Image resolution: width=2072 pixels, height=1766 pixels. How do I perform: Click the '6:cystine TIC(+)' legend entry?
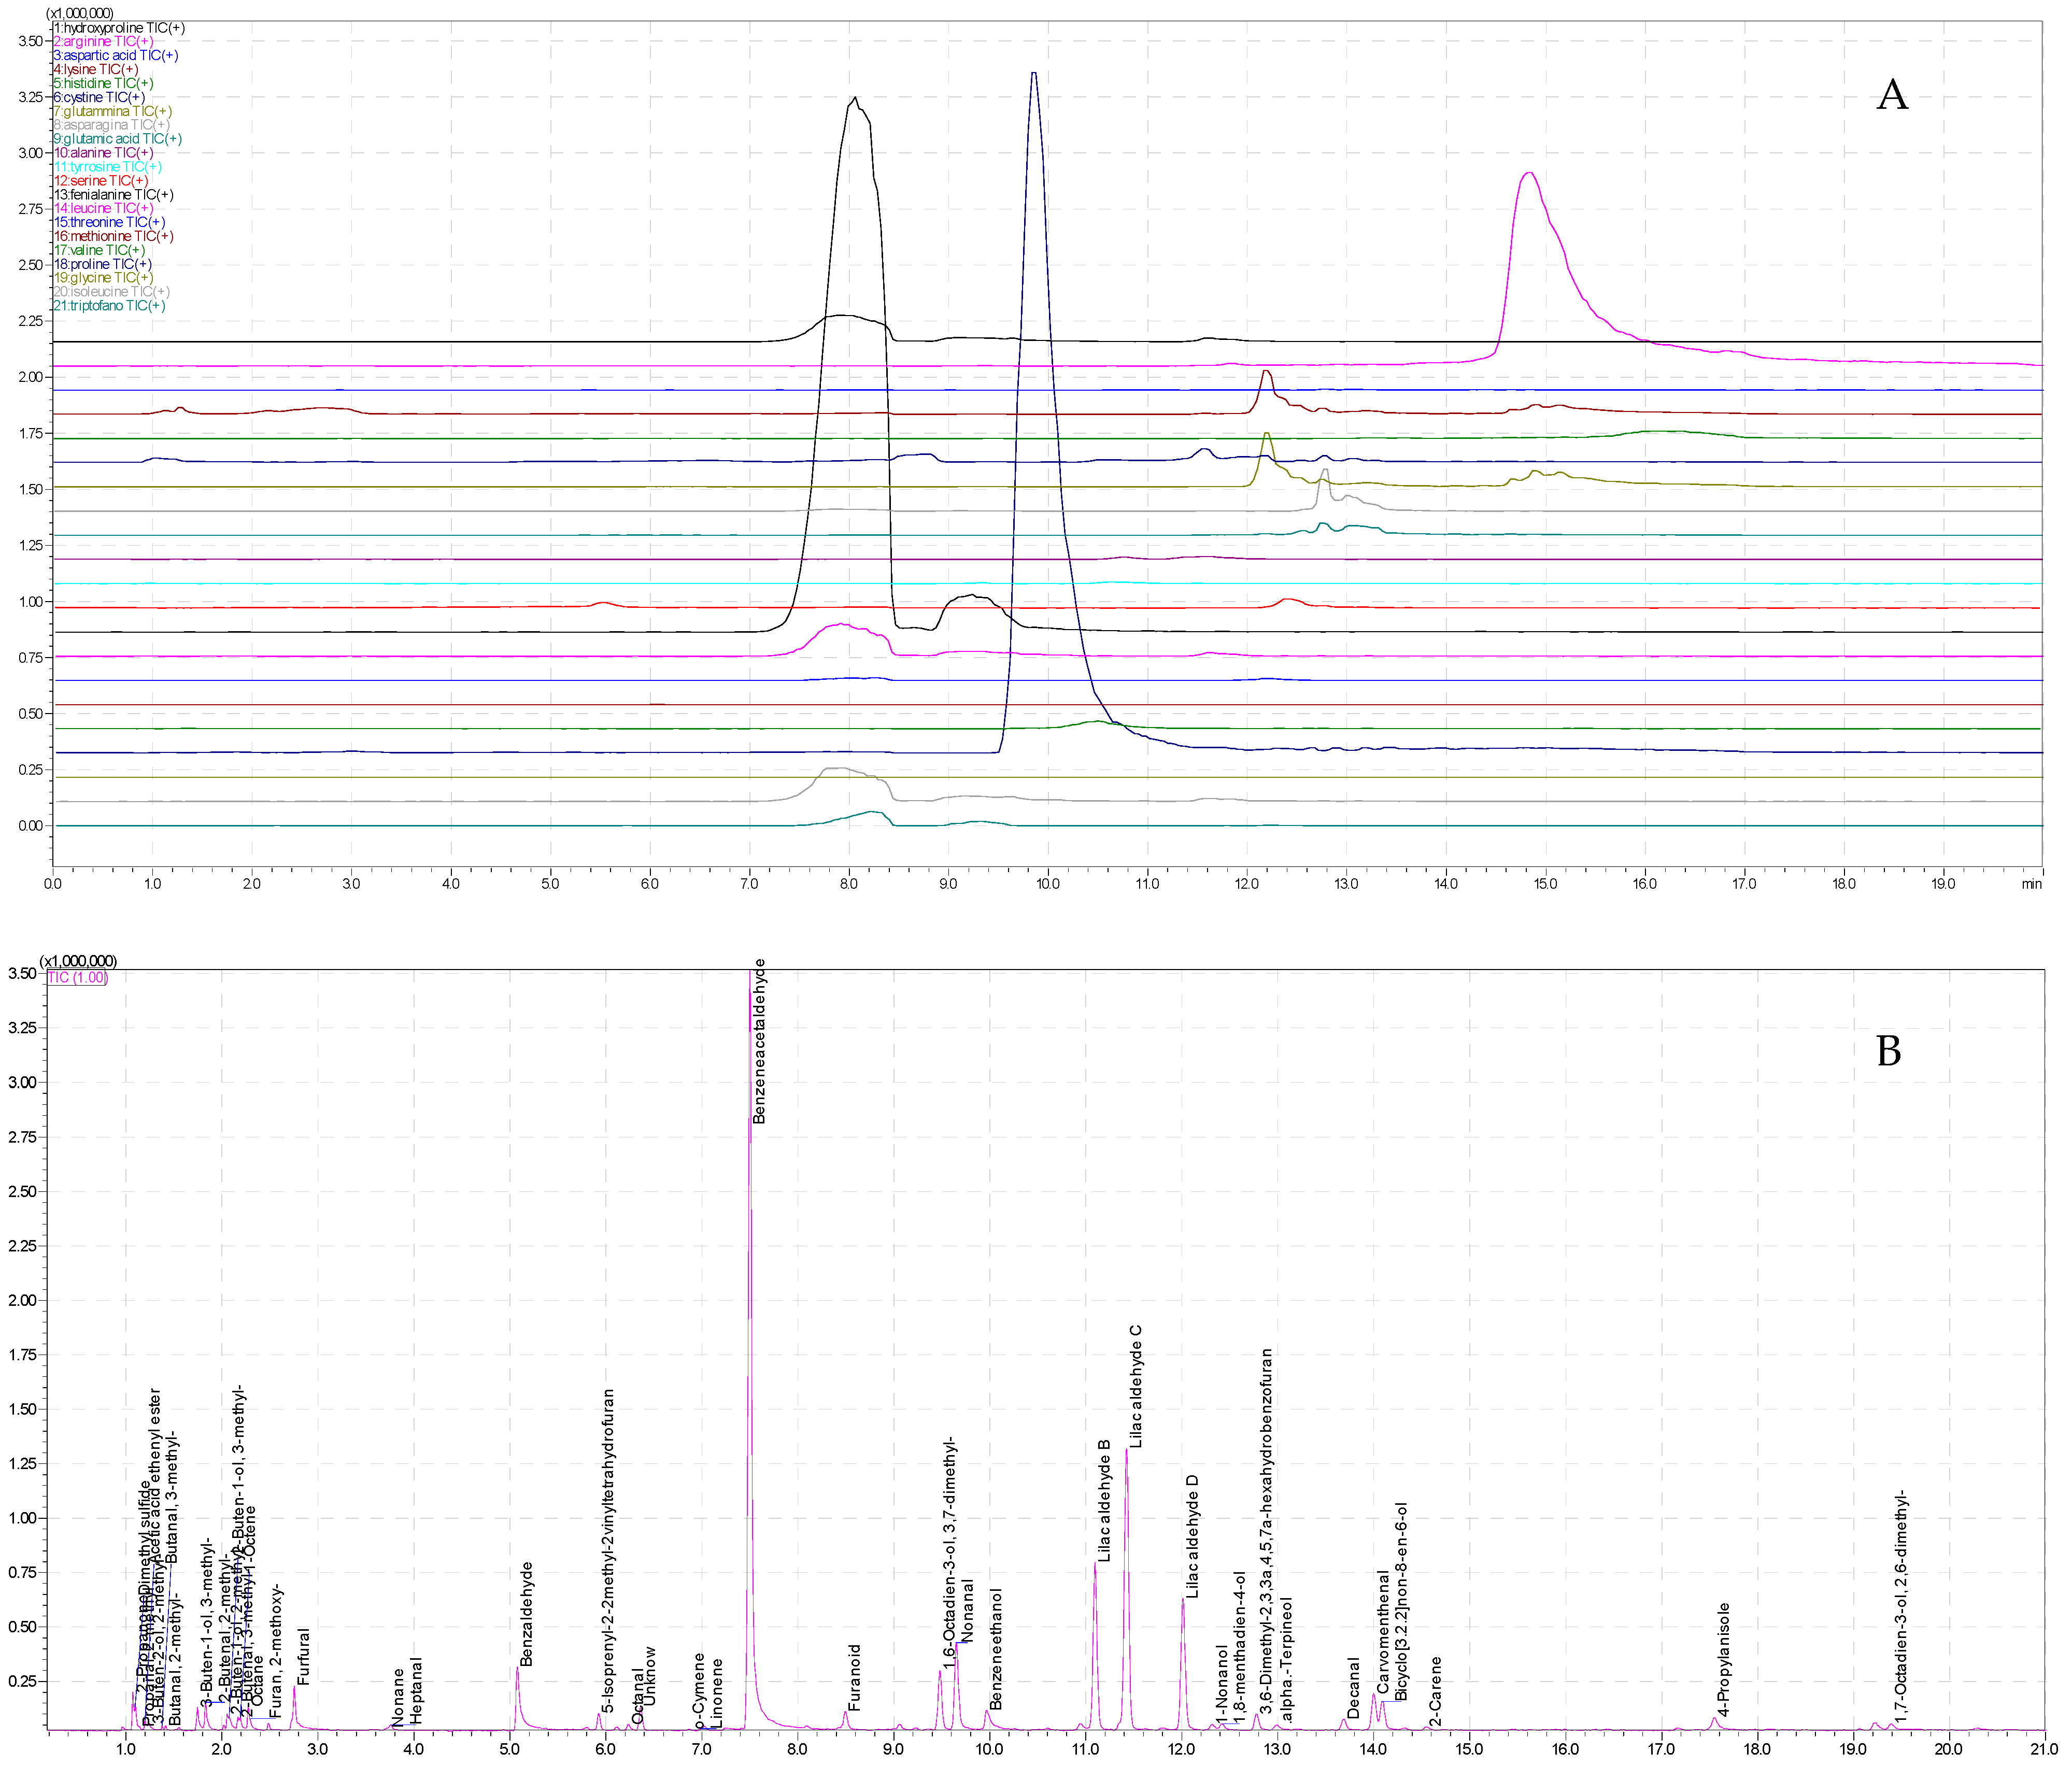[x=99, y=98]
